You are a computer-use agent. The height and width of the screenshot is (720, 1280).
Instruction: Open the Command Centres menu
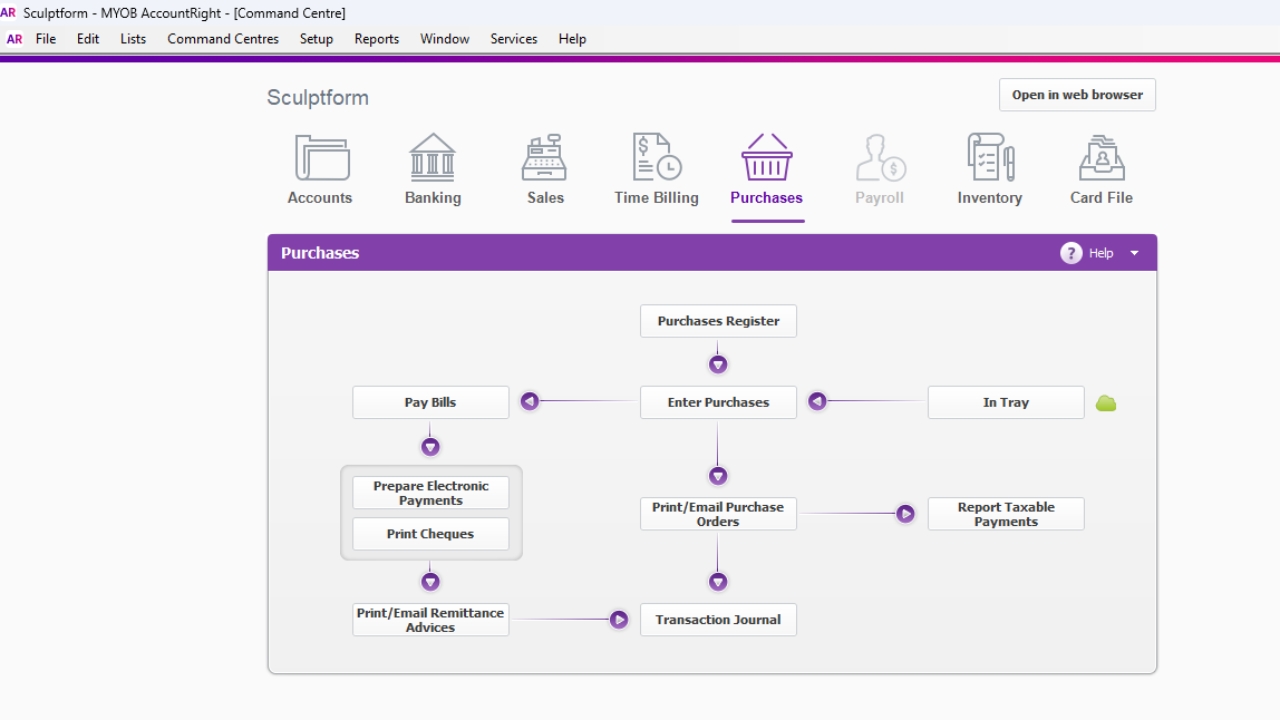pyautogui.click(x=223, y=39)
